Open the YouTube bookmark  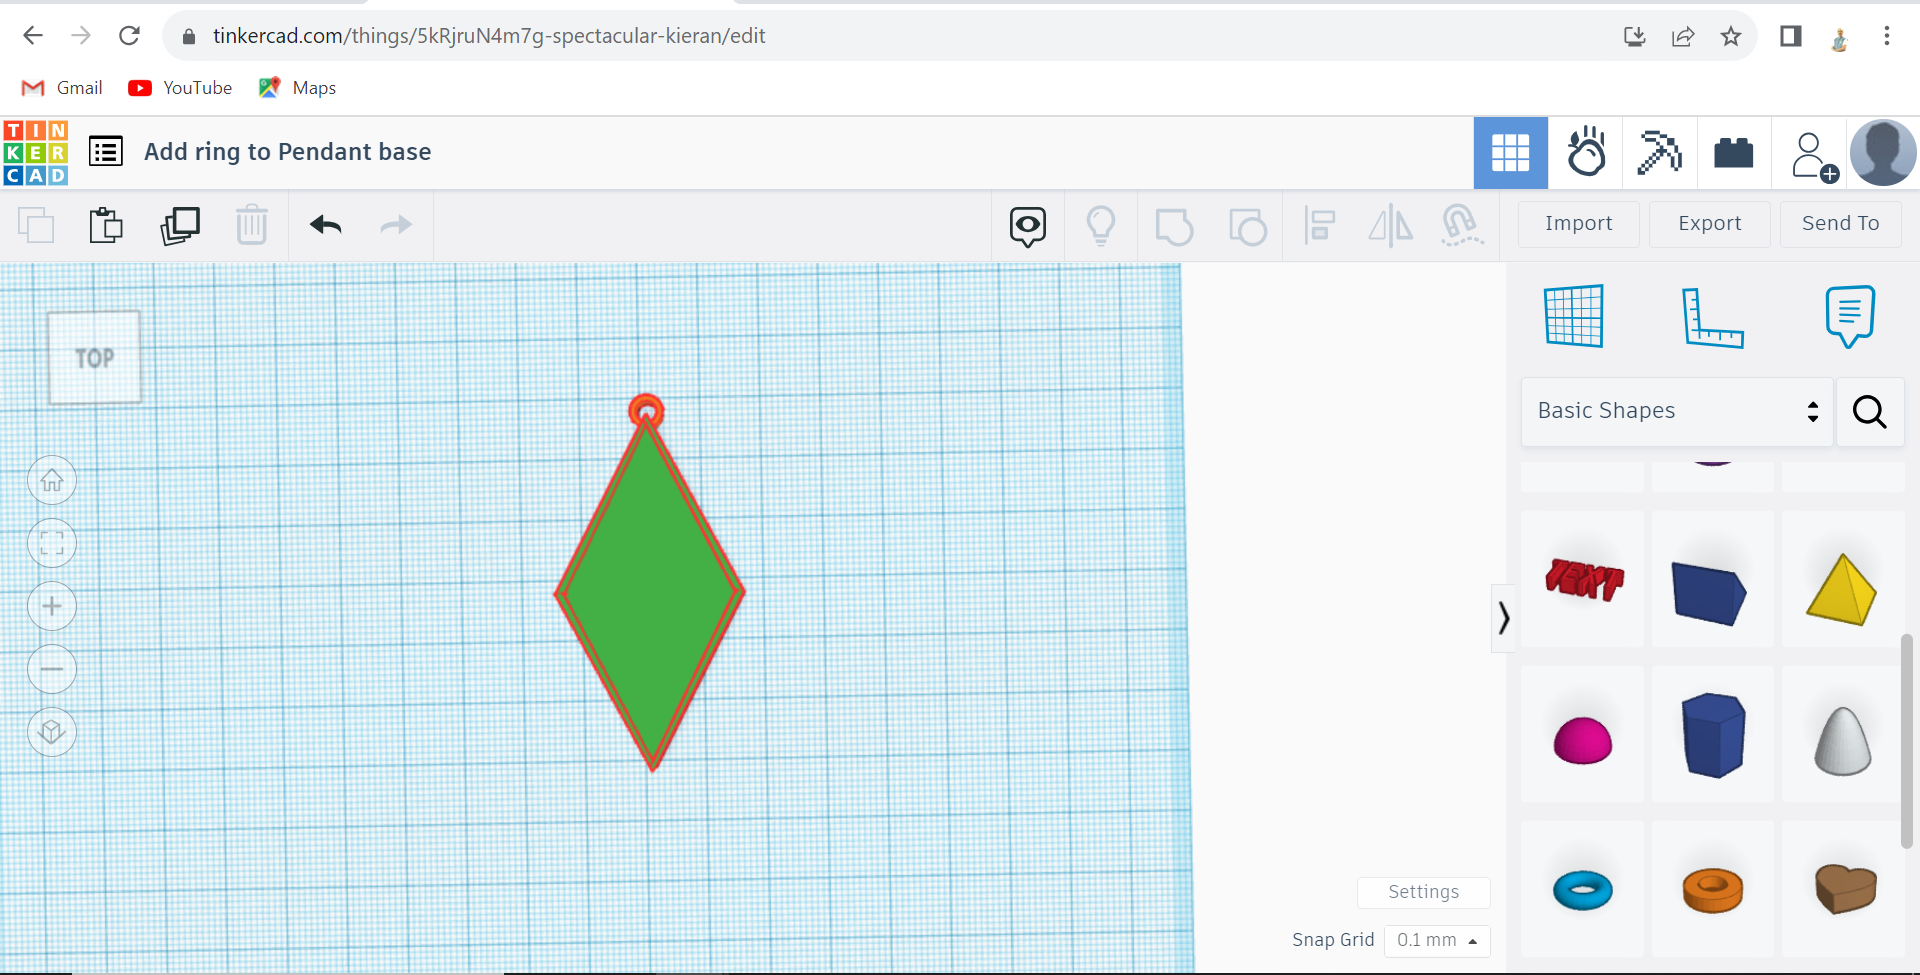tap(180, 88)
